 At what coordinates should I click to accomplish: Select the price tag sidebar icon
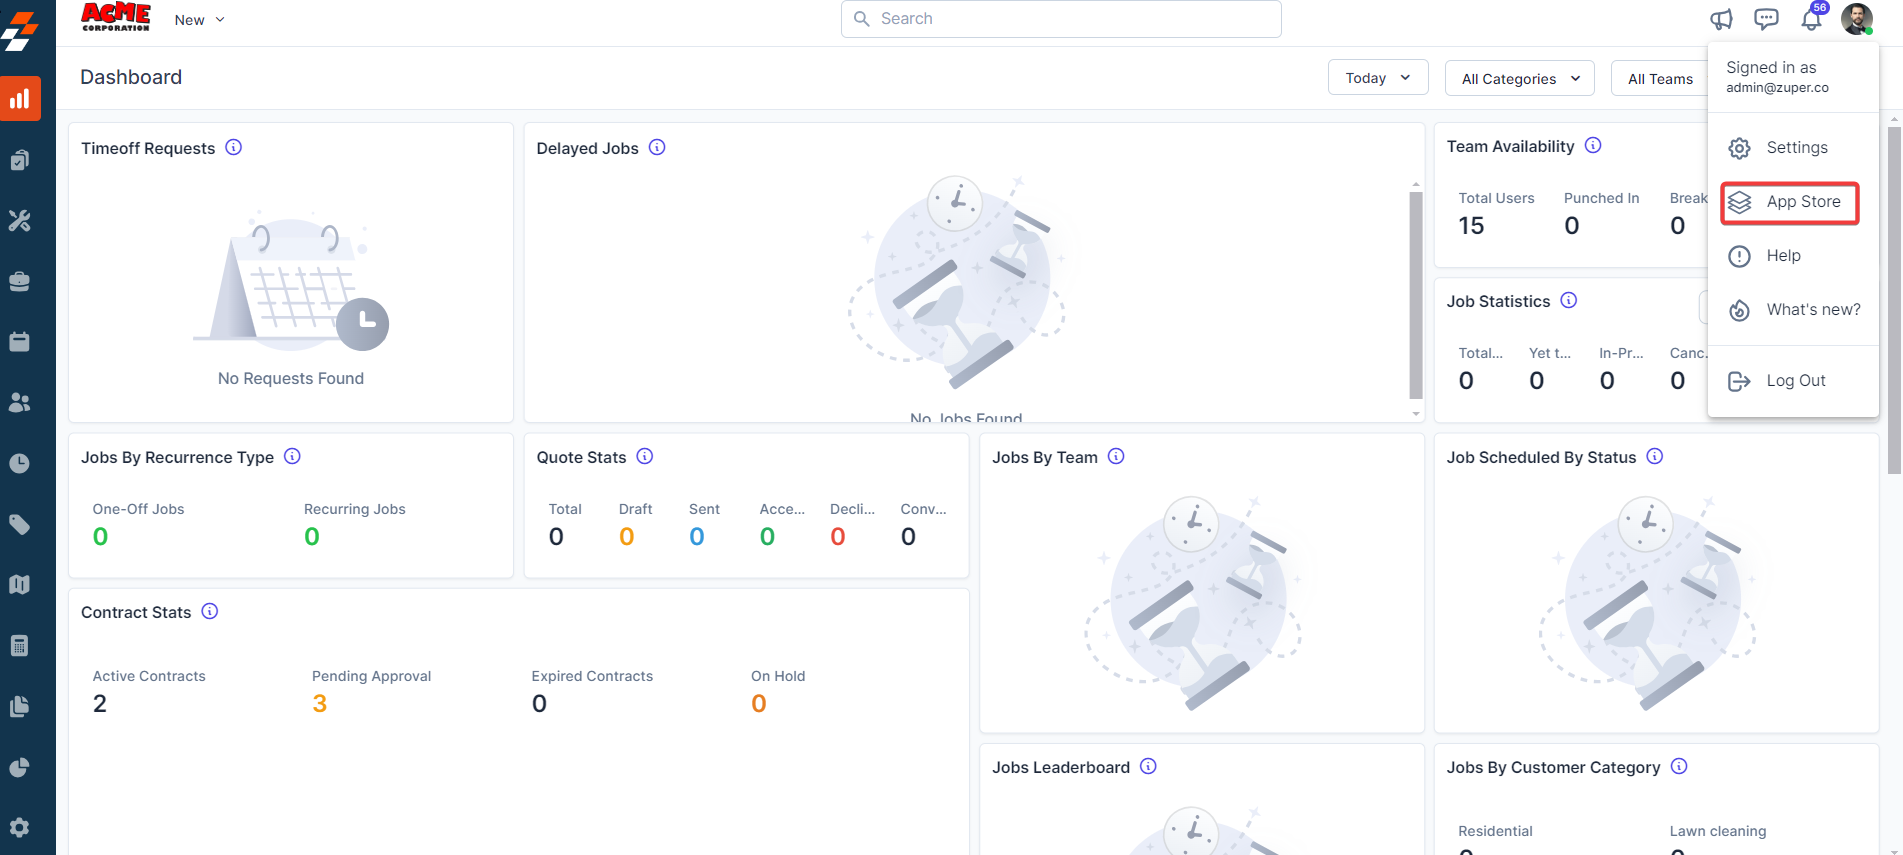pyautogui.click(x=20, y=525)
